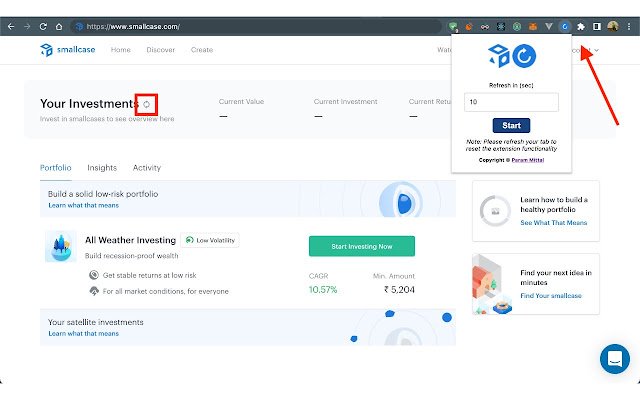Click the Current Value label
Image resolution: width=640 pixels, height=400 pixels.
coord(241,102)
